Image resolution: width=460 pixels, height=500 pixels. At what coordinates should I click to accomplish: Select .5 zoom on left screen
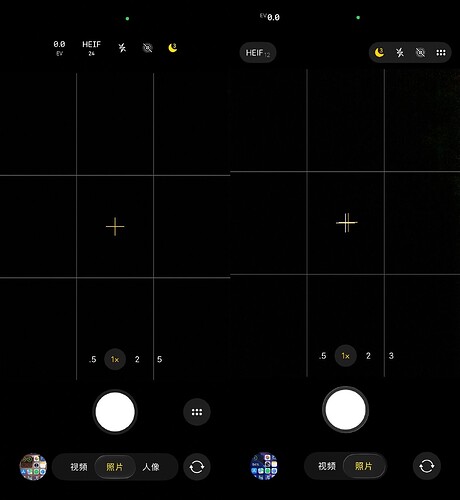click(x=93, y=359)
